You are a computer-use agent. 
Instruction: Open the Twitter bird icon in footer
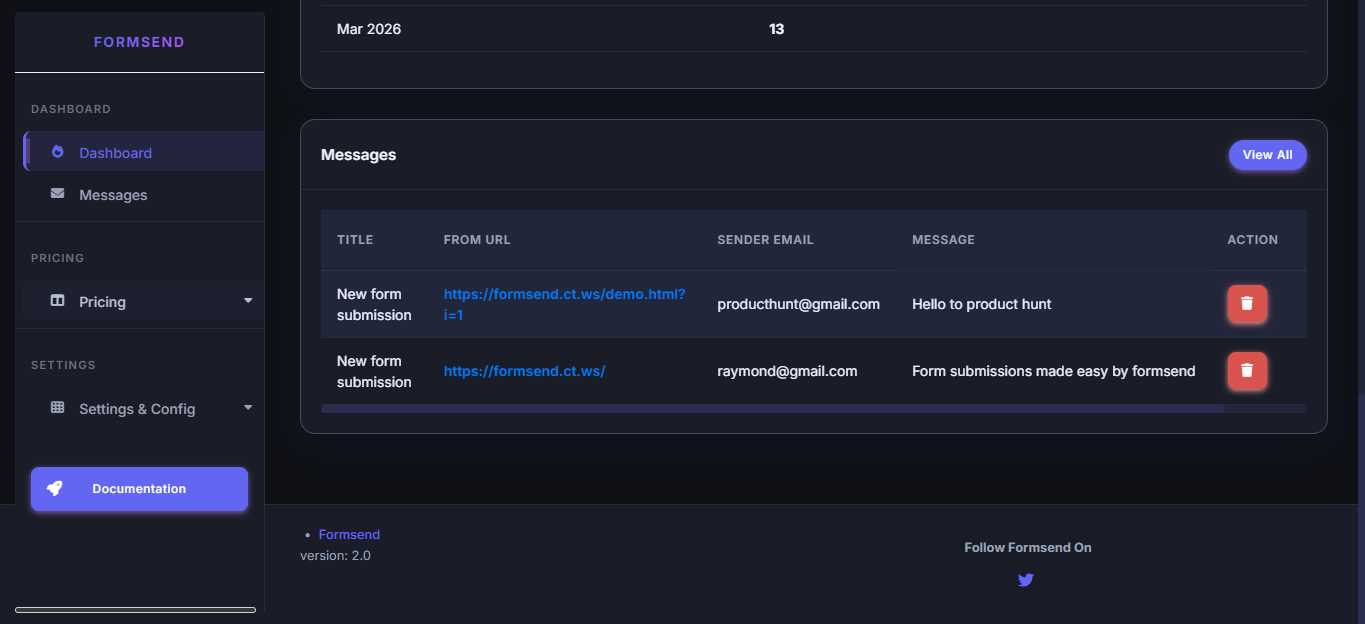tap(1026, 580)
